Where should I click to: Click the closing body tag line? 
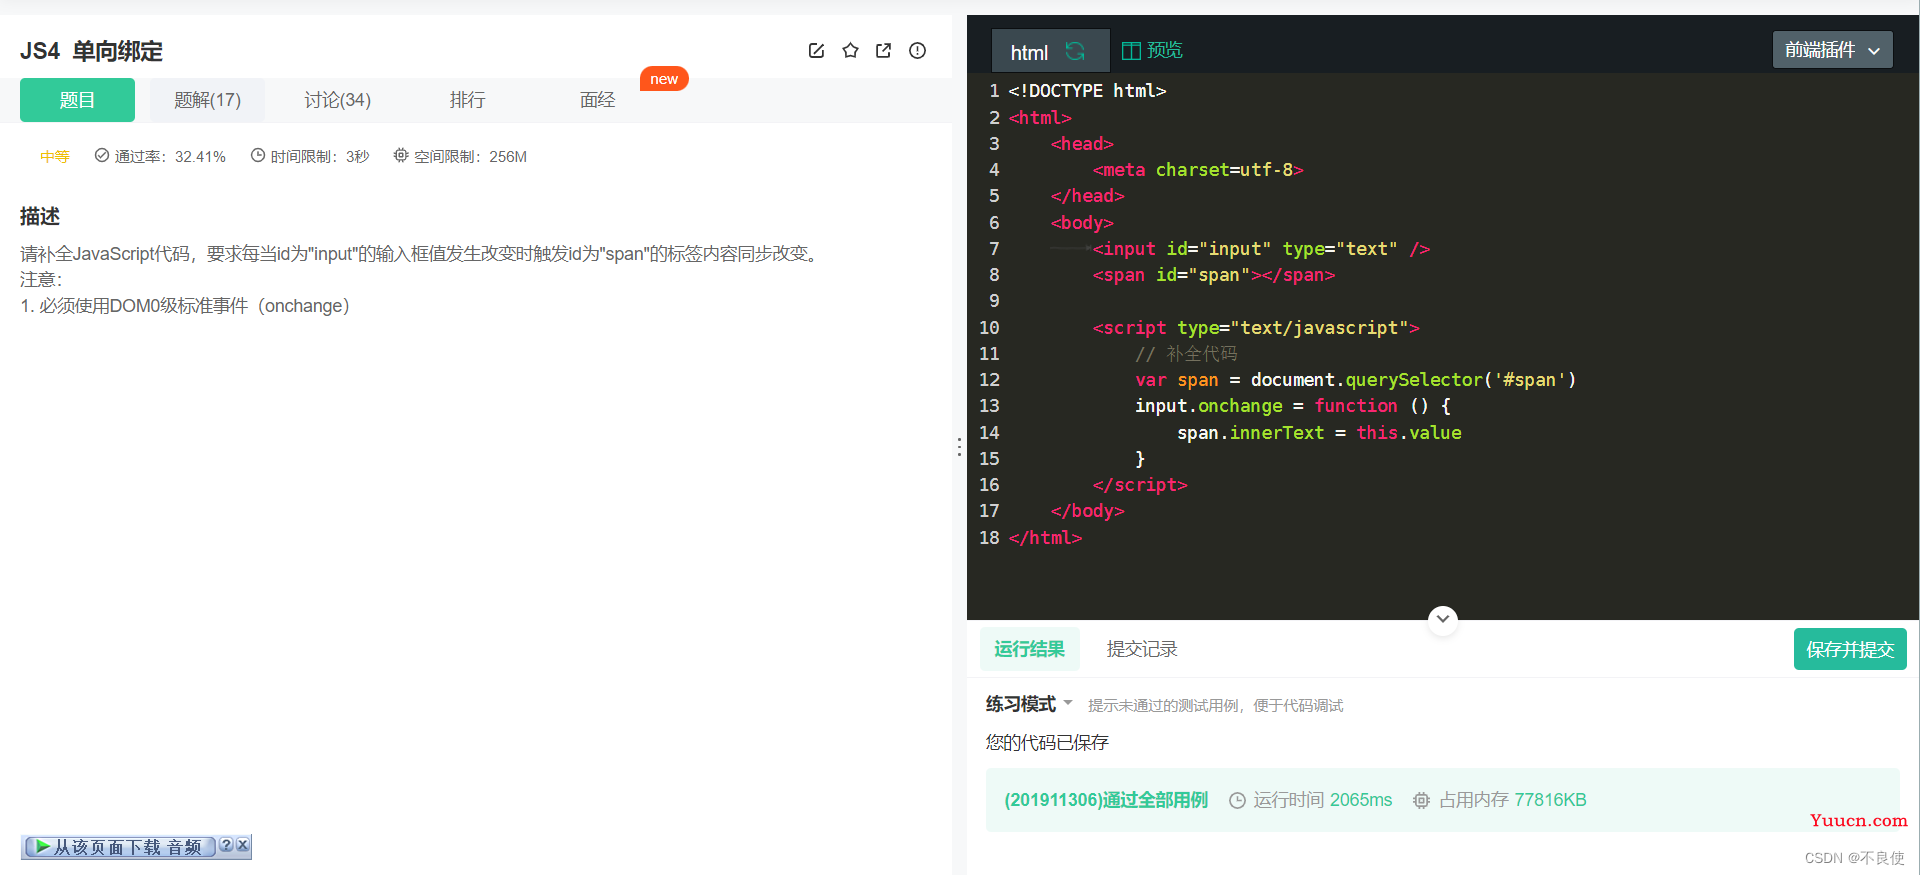pyautogui.click(x=1087, y=511)
